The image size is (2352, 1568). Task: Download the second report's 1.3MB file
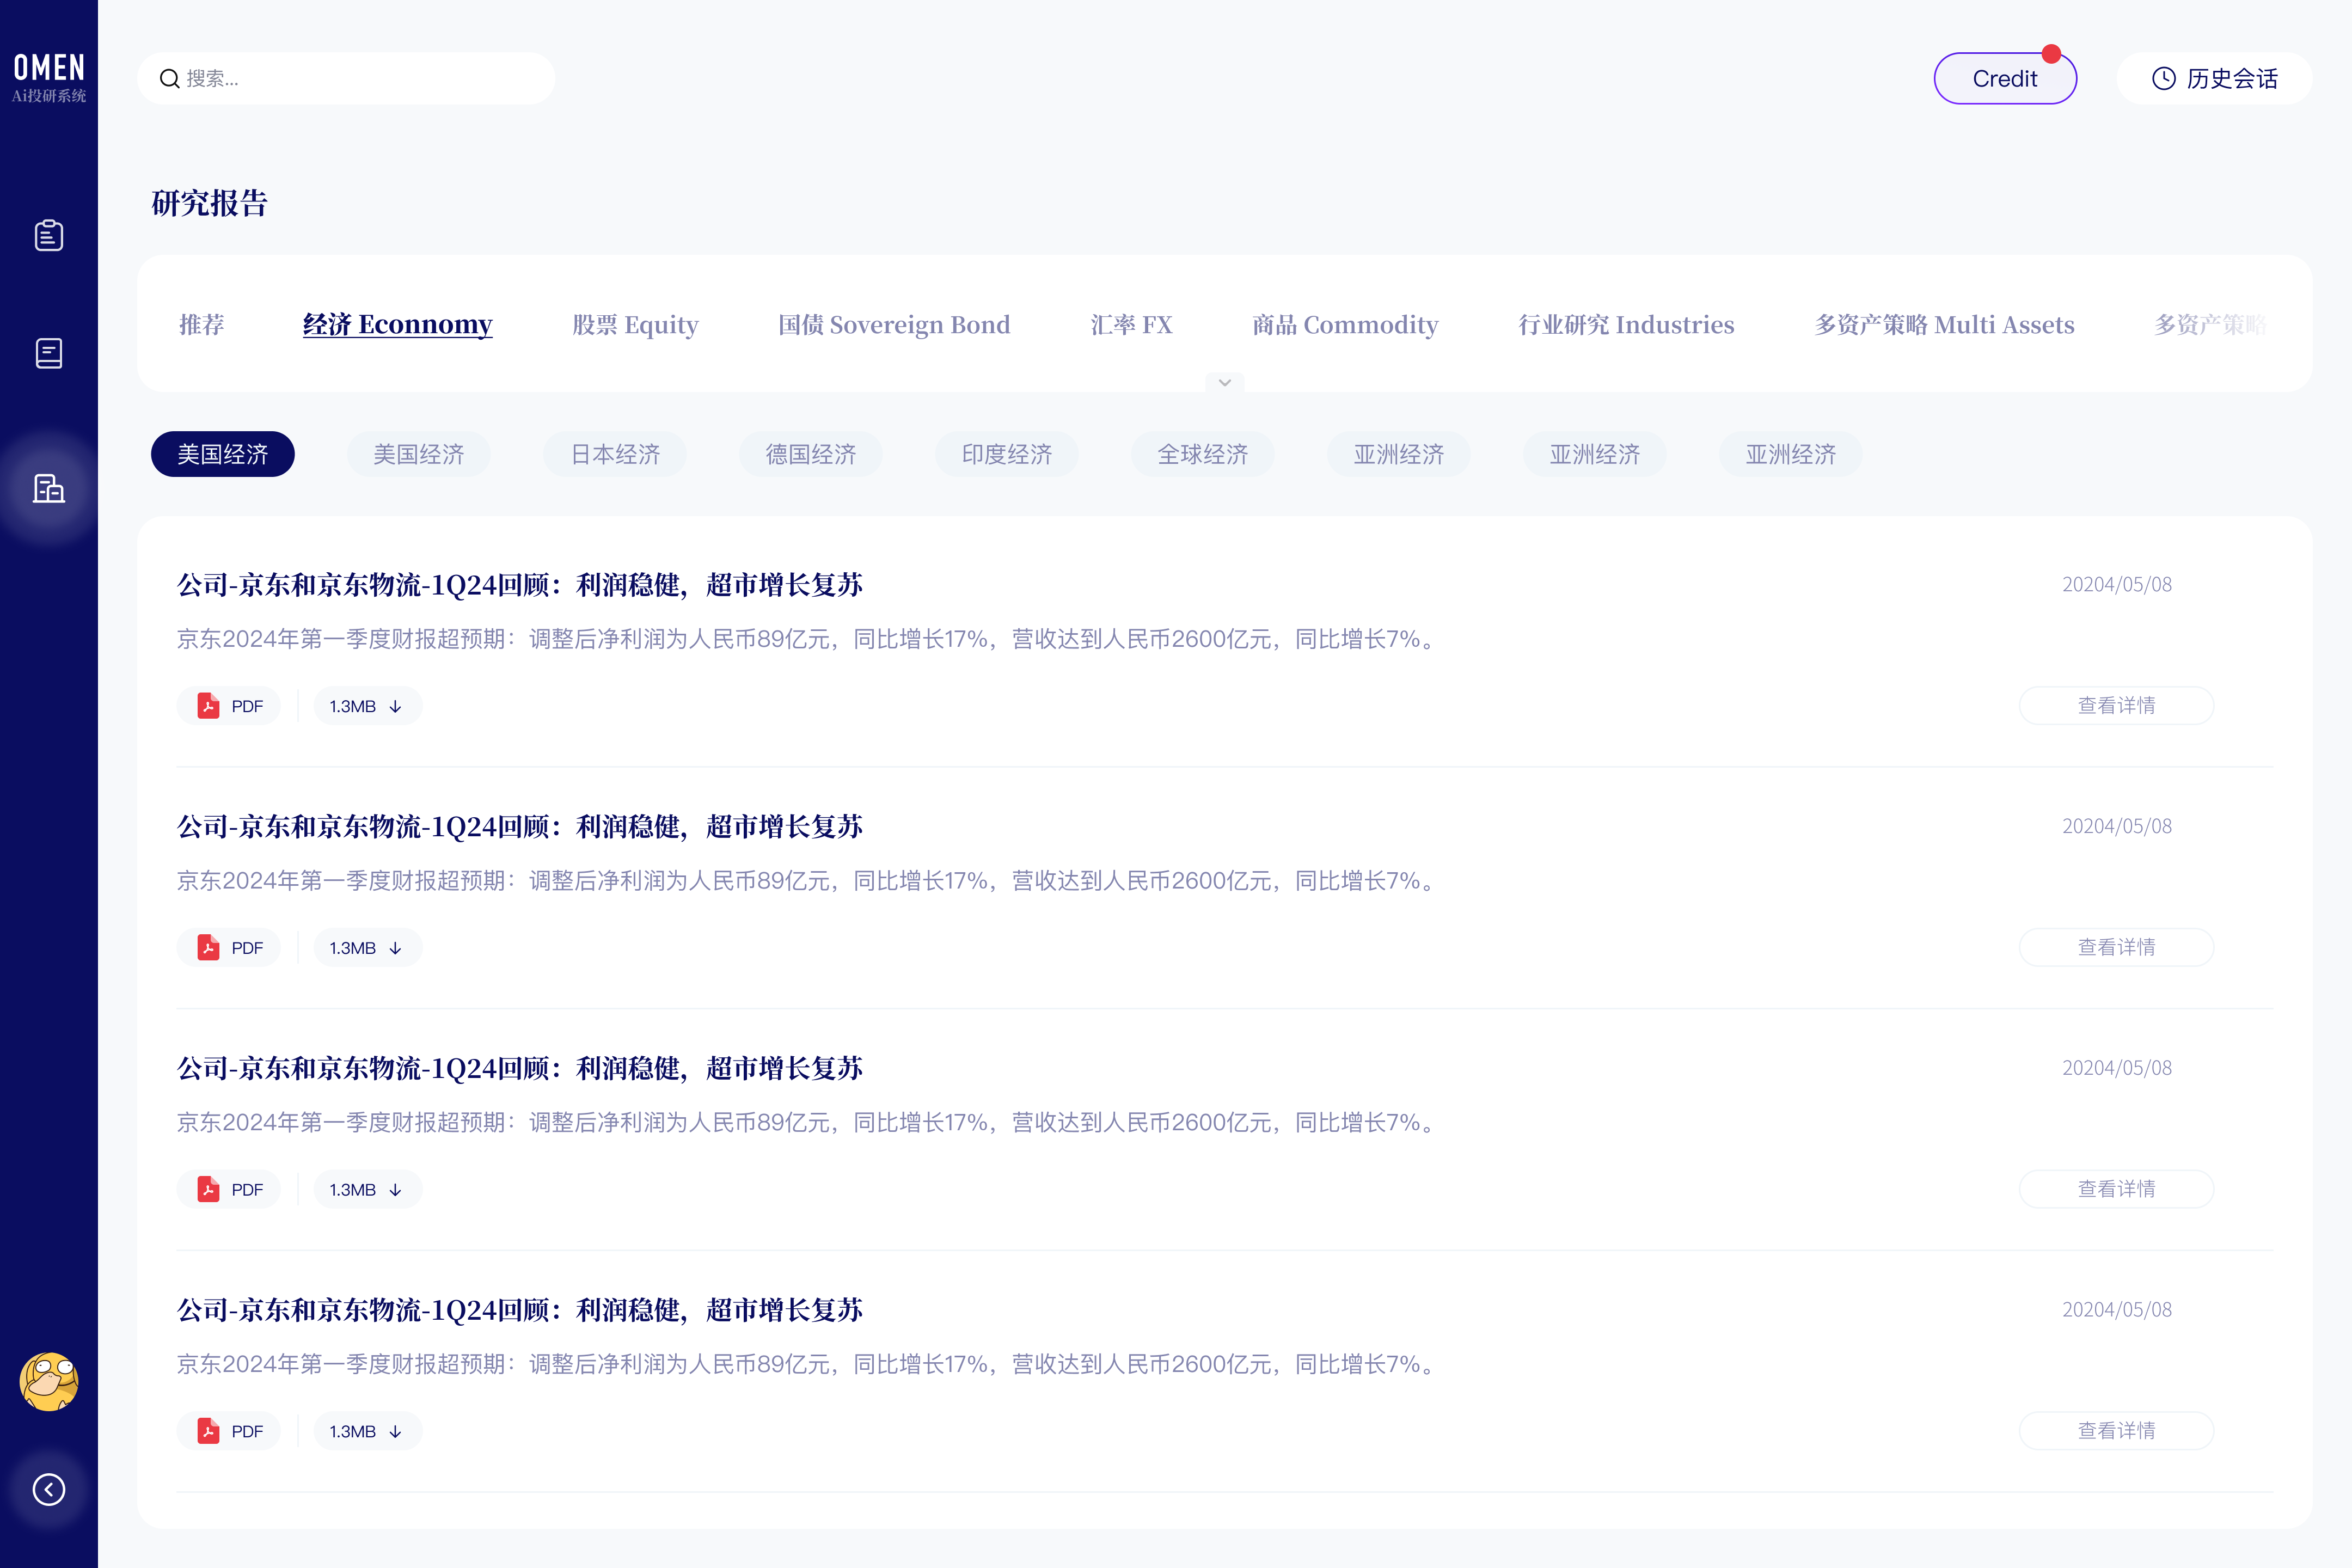[367, 948]
